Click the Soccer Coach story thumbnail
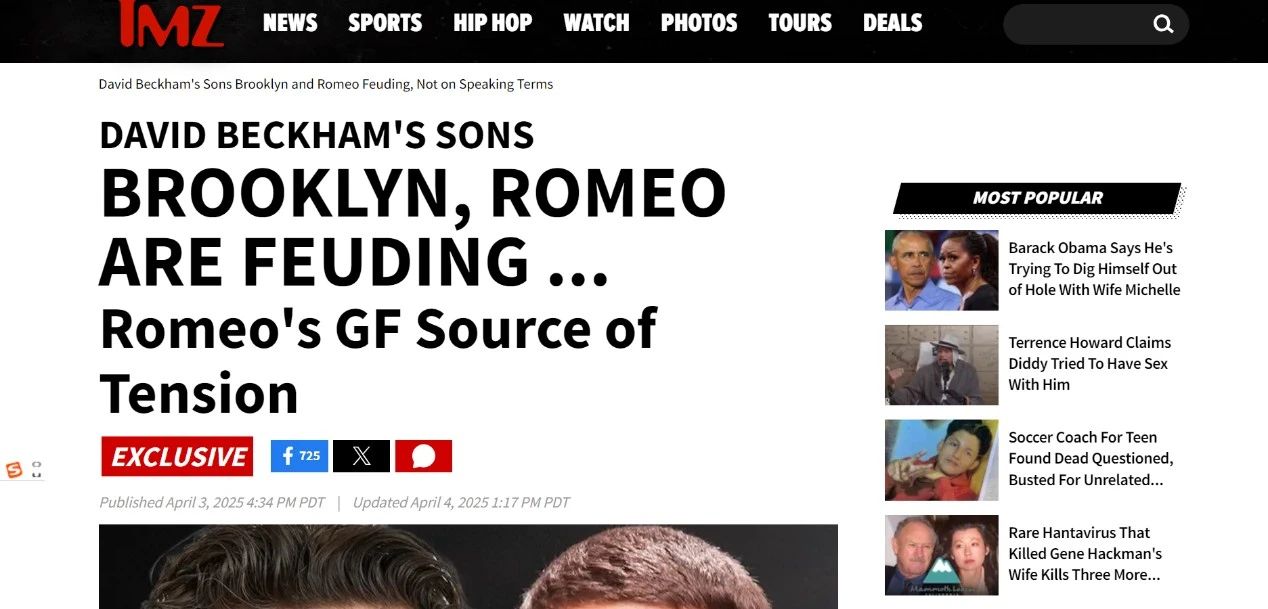1268x609 pixels. (941, 460)
